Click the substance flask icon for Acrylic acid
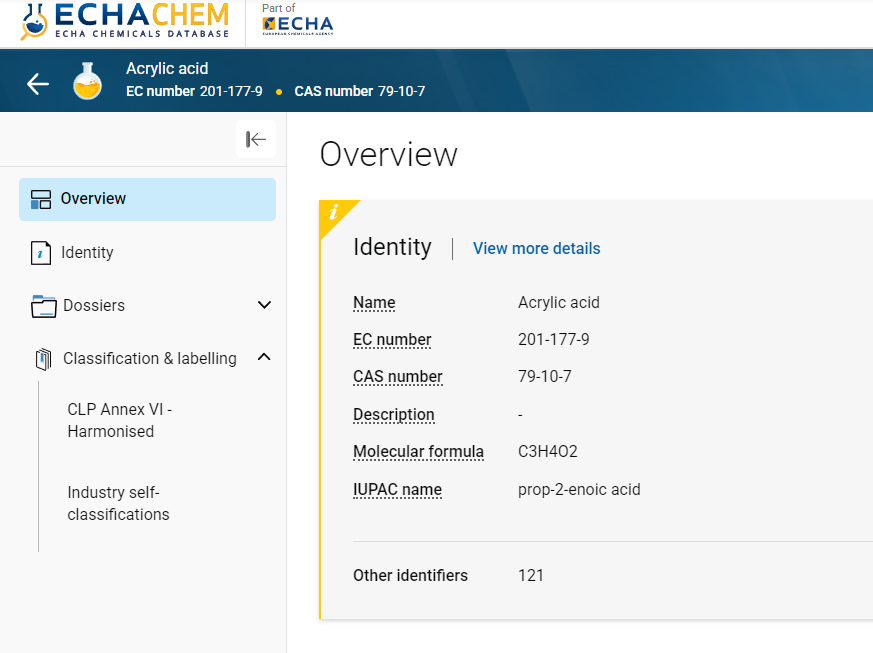Viewport: 873px width, 653px height. tap(87, 83)
